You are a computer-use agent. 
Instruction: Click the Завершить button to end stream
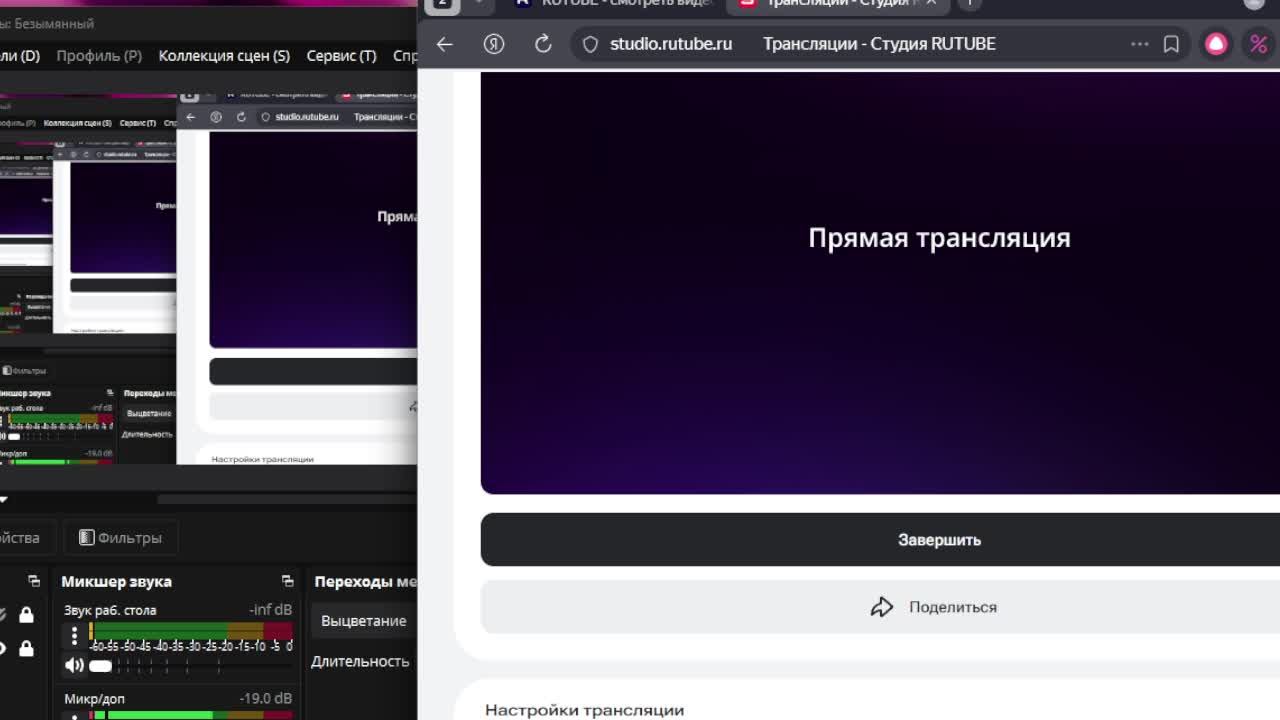click(880, 540)
